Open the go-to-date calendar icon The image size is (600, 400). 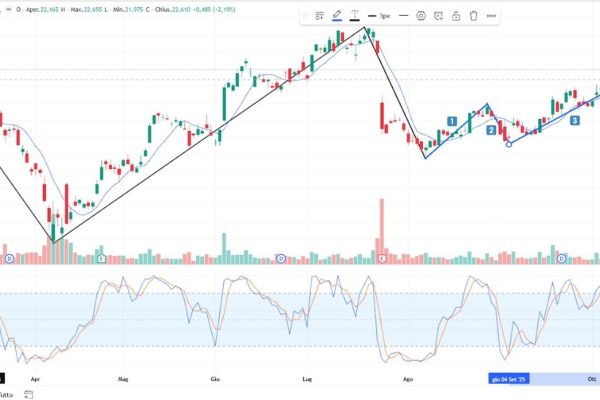pyautogui.click(x=28, y=394)
